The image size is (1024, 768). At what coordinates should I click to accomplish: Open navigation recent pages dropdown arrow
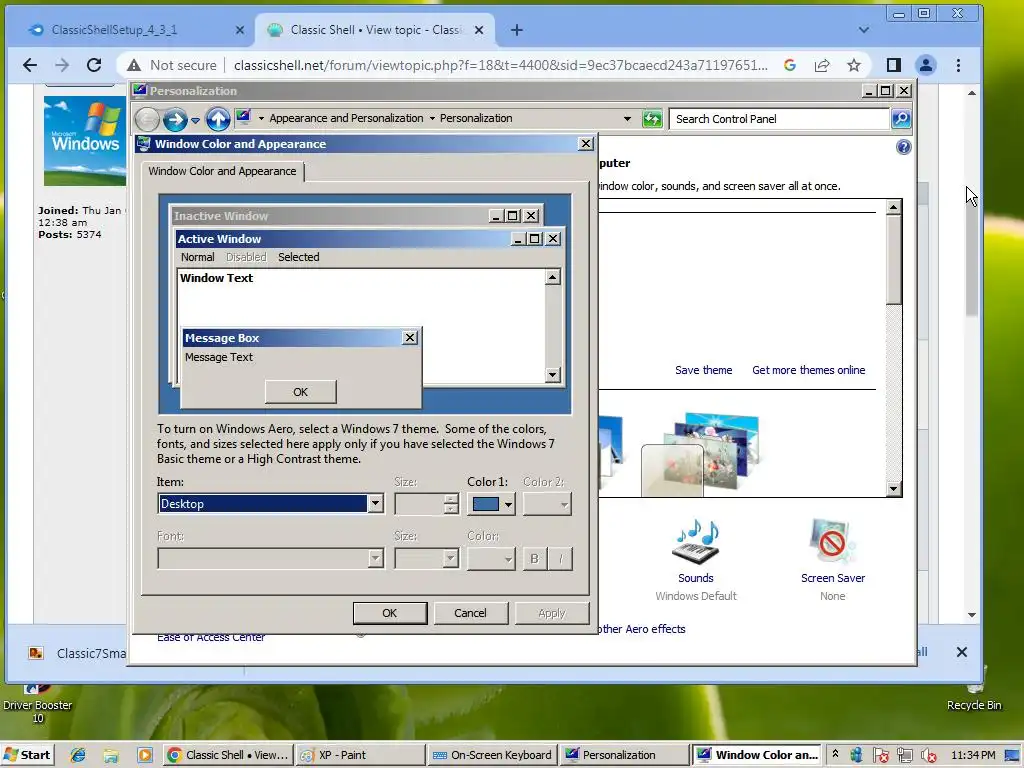coord(195,120)
